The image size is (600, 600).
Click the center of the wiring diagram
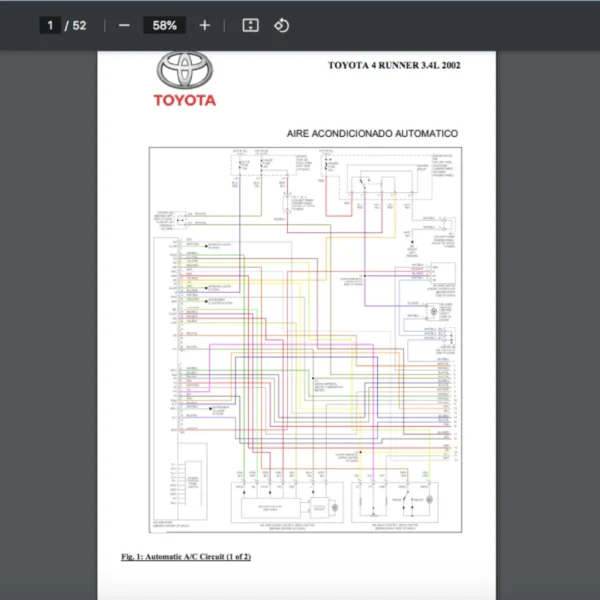[306, 340]
